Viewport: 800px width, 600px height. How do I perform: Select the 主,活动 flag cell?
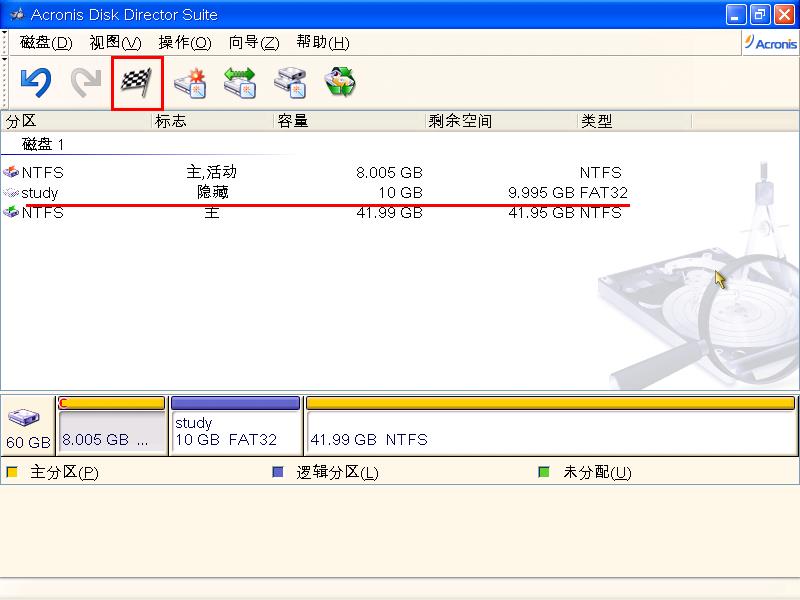point(211,172)
